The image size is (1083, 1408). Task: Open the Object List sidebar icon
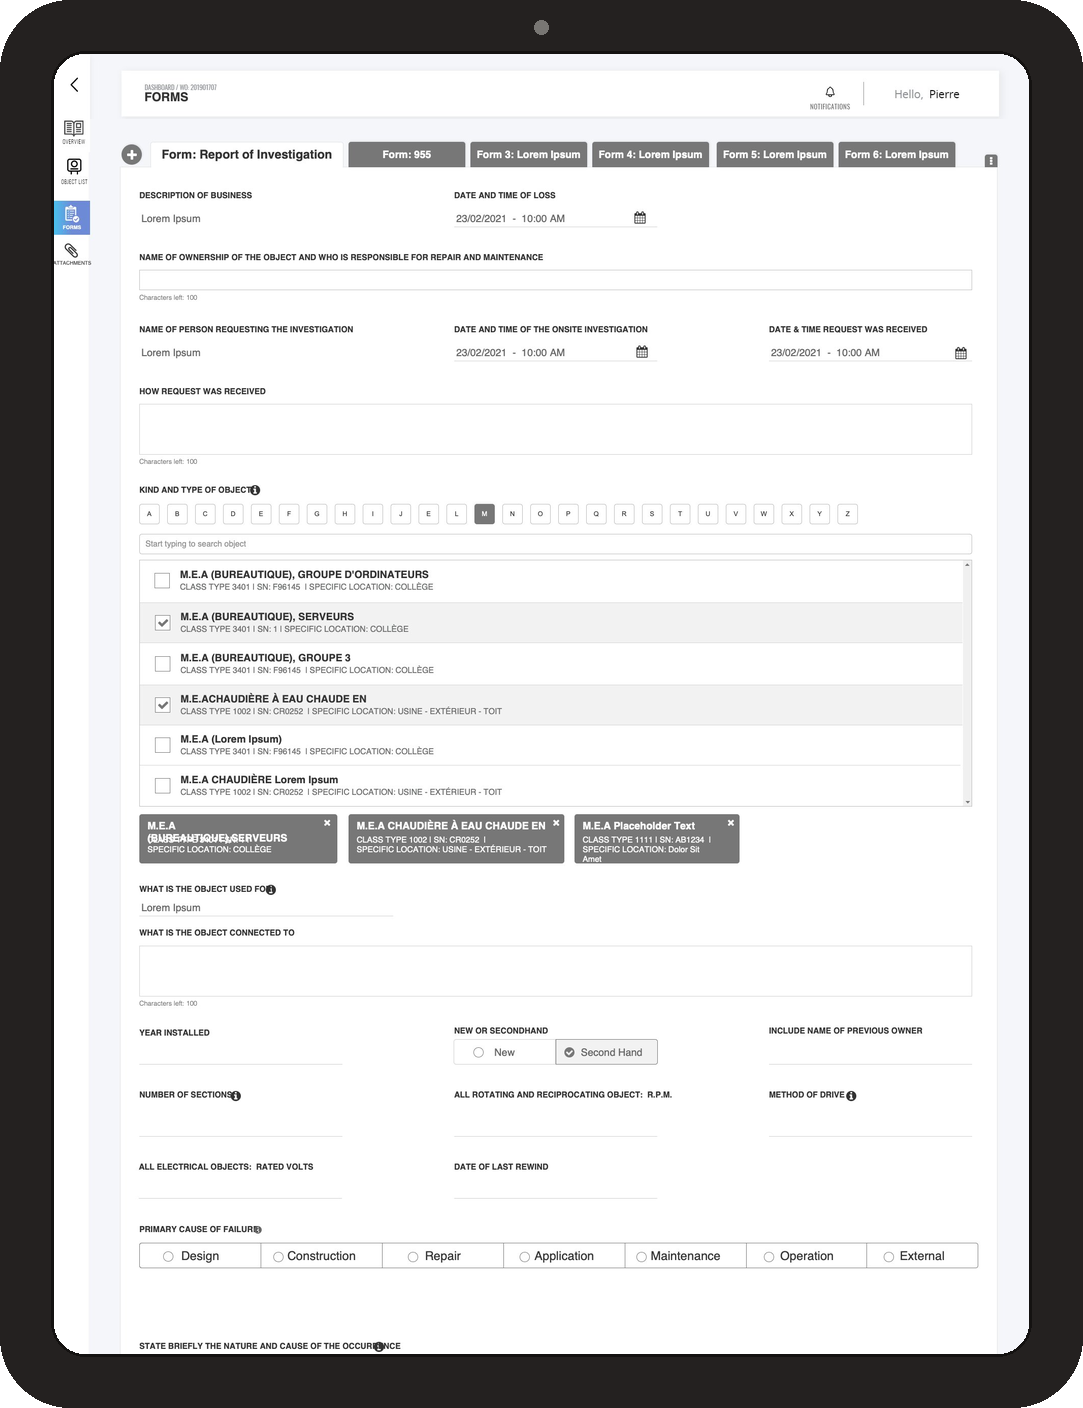pyautogui.click(x=74, y=171)
